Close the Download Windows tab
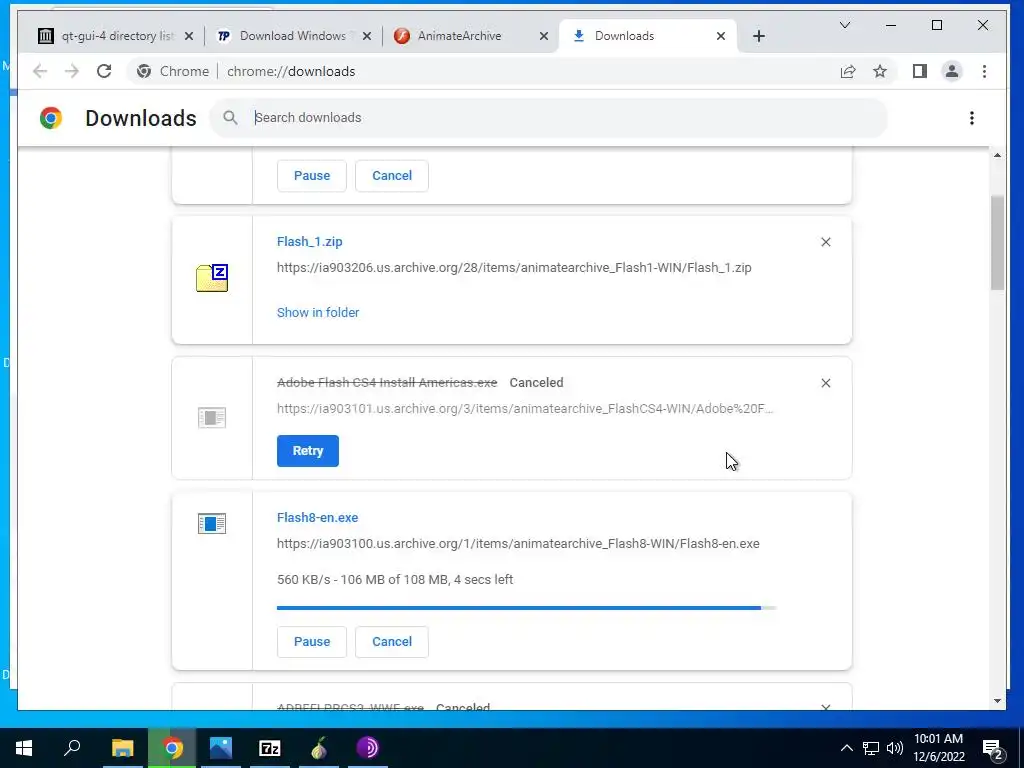This screenshot has height=768, width=1024. (367, 36)
